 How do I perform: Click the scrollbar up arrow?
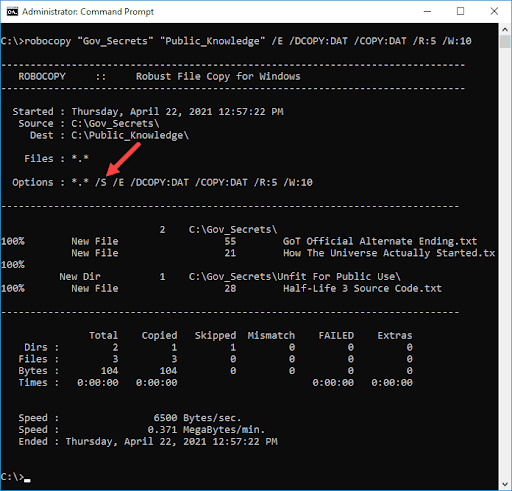pyautogui.click(x=505, y=30)
